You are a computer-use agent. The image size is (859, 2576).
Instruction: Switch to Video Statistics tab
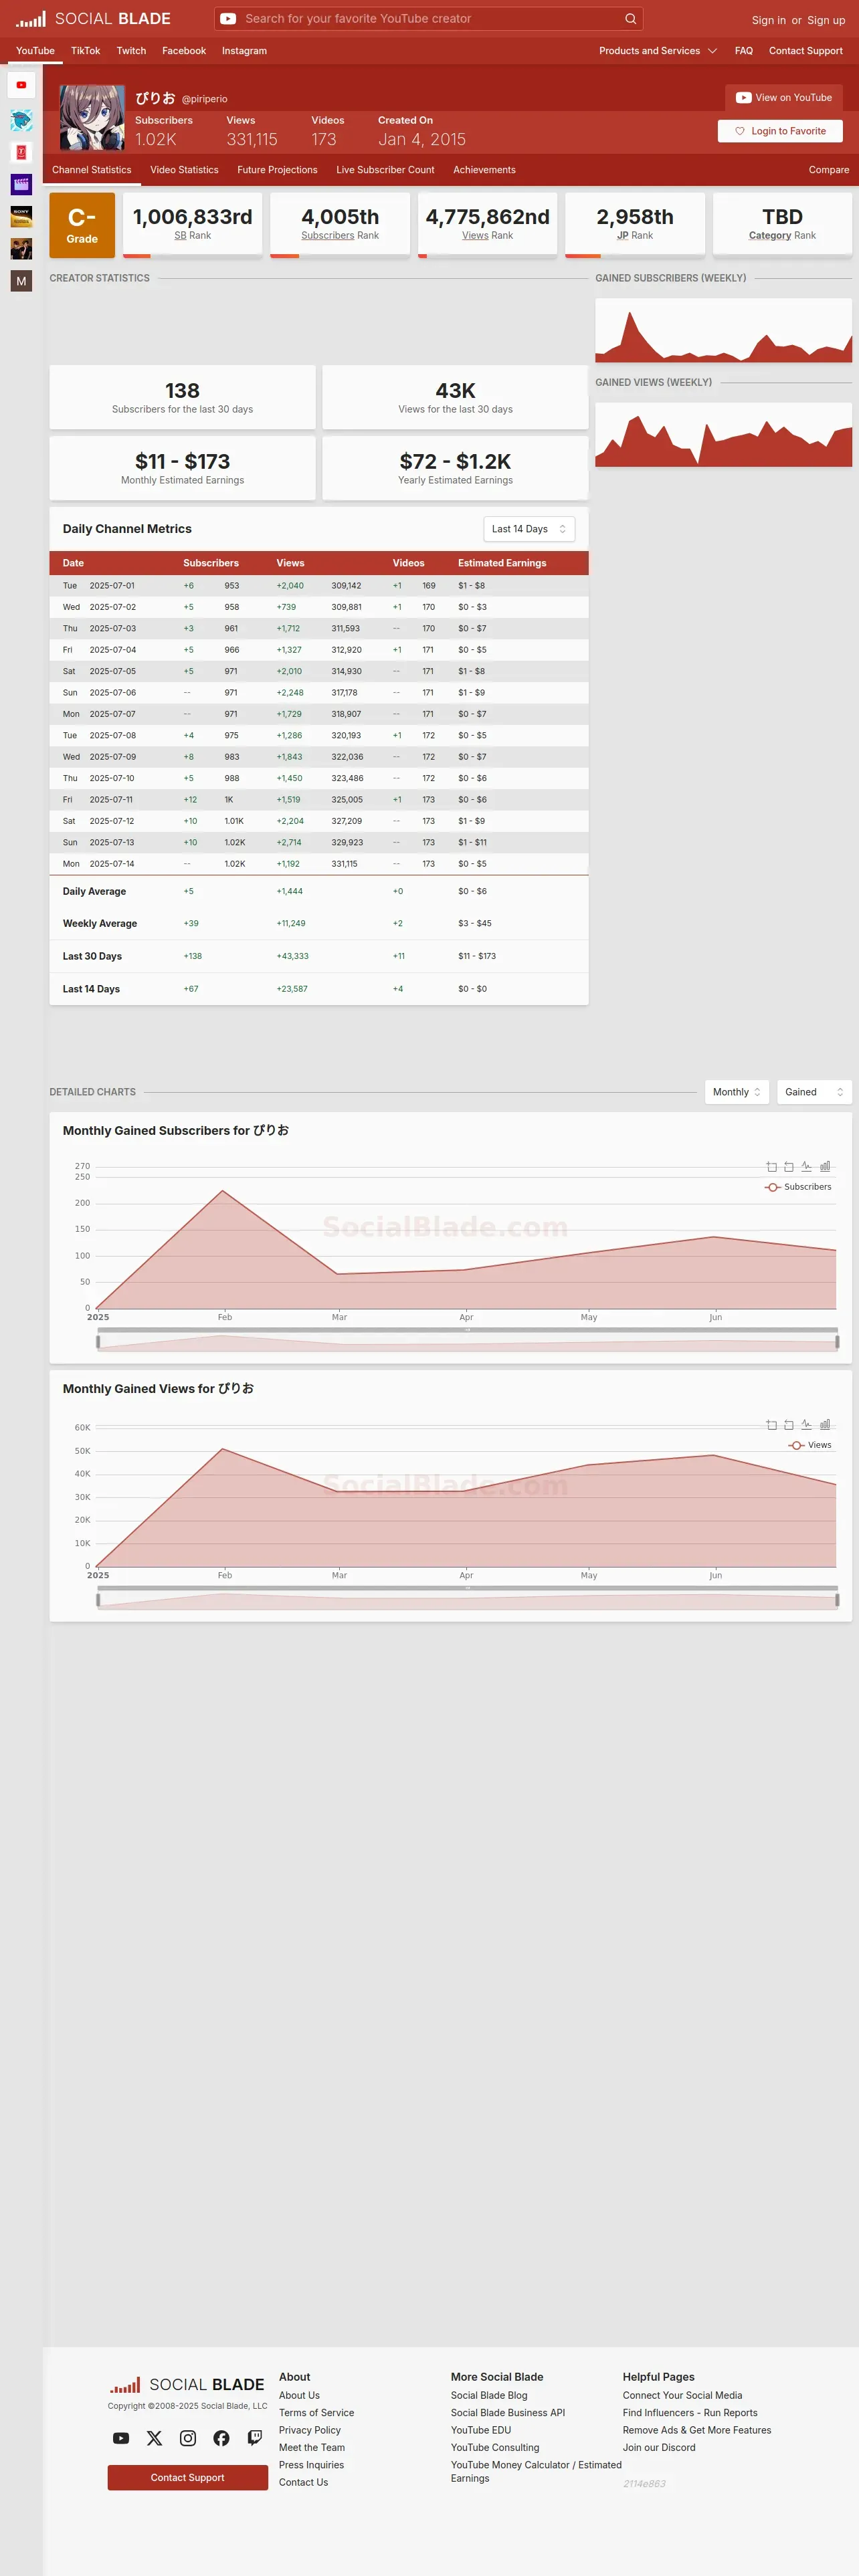pos(184,170)
